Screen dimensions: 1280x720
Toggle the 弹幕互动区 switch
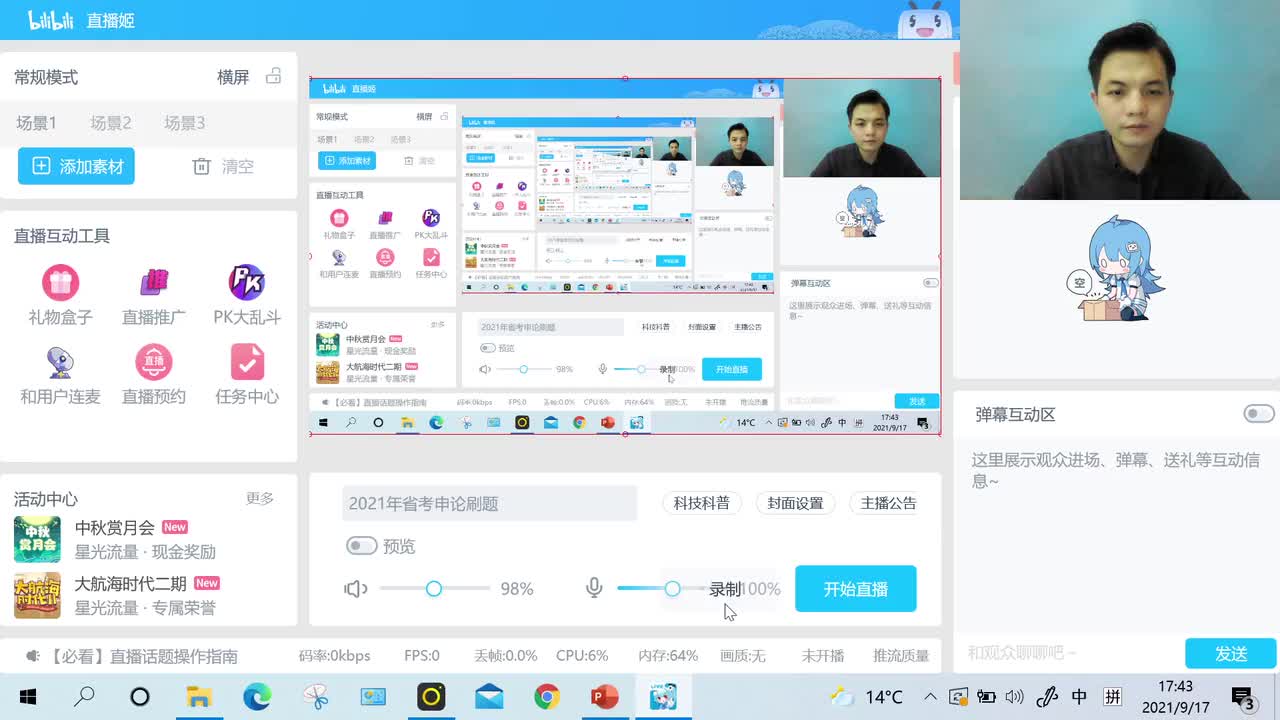coord(1259,414)
